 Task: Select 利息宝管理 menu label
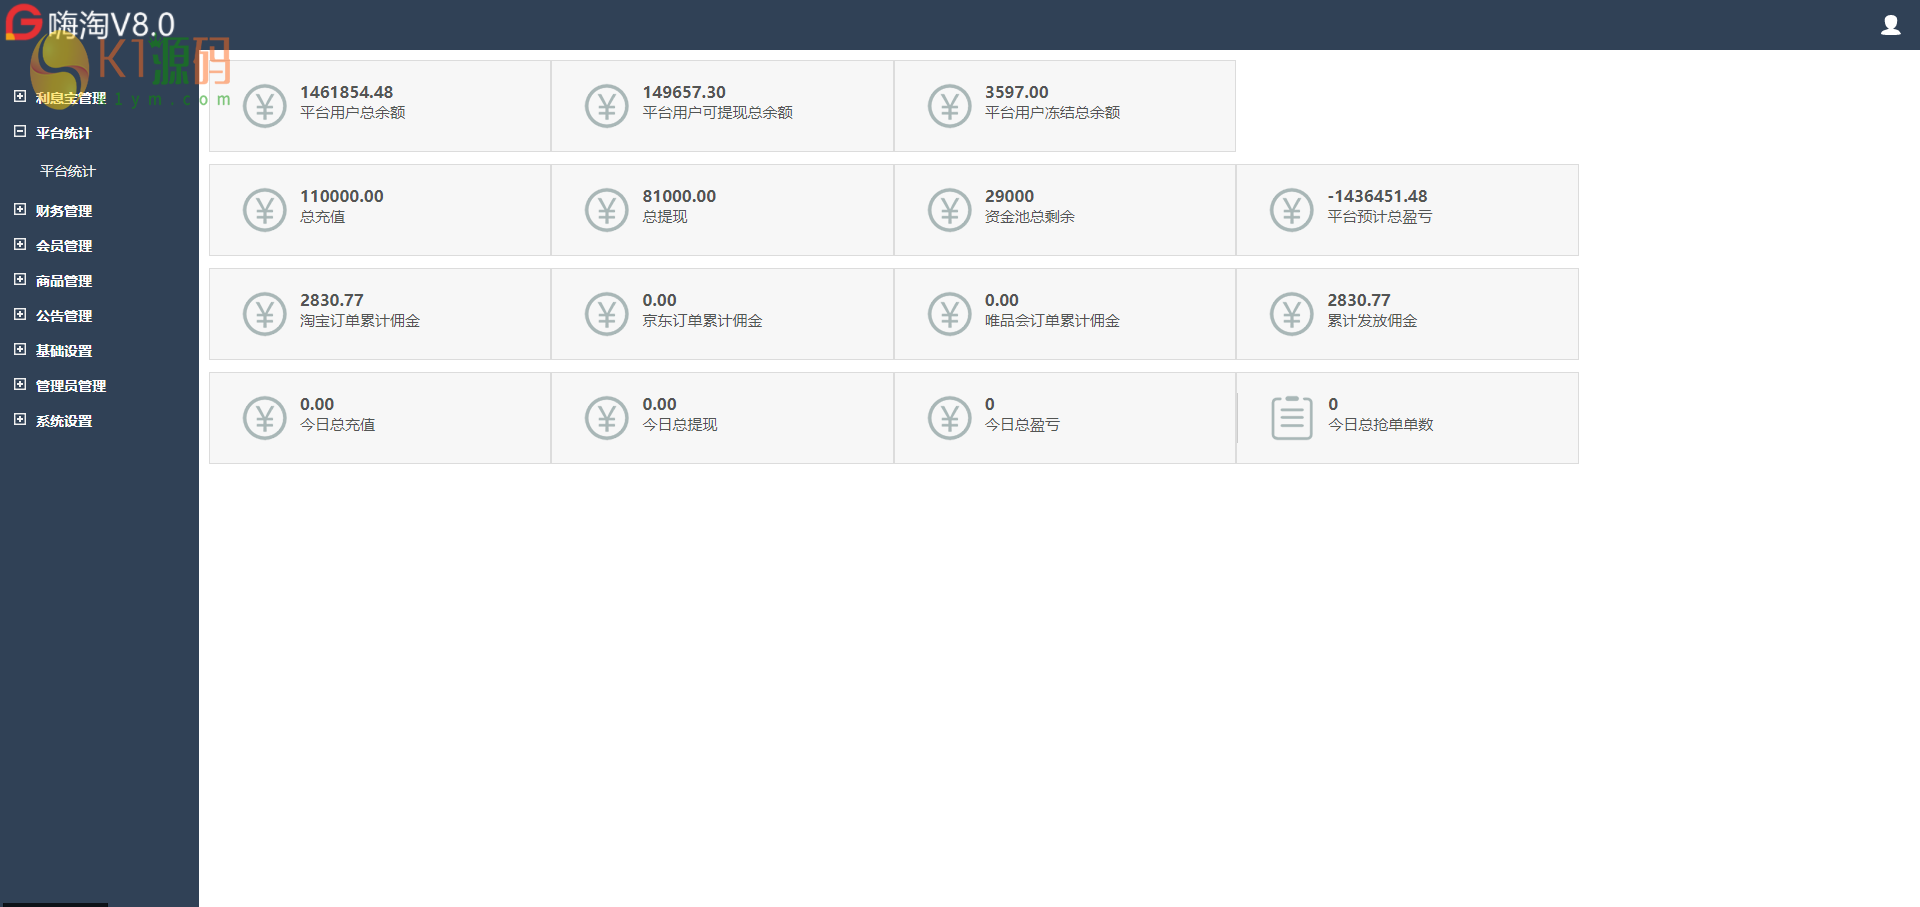[x=71, y=98]
